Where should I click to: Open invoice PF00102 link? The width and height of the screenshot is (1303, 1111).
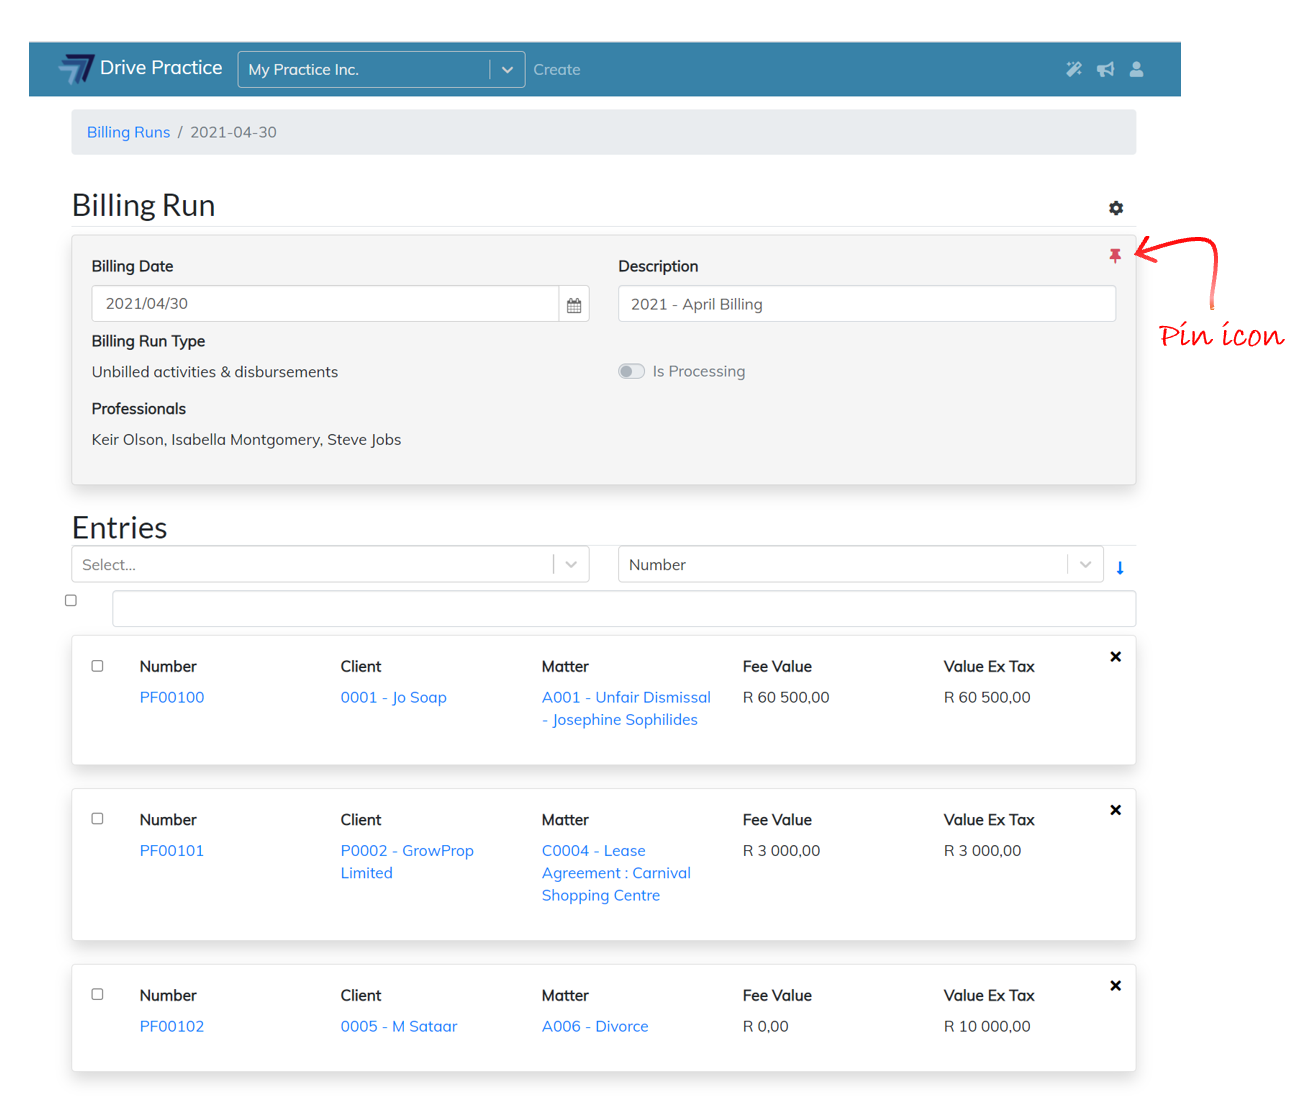tap(172, 1026)
